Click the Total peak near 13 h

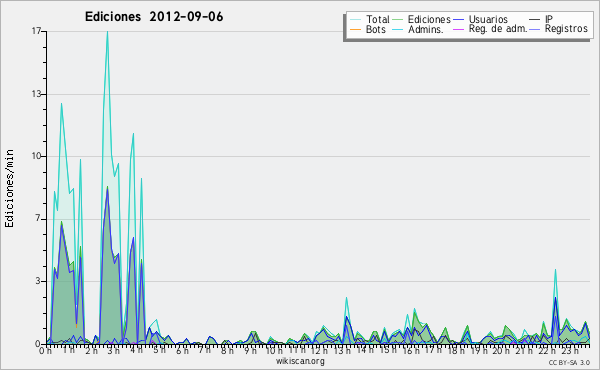point(346,298)
